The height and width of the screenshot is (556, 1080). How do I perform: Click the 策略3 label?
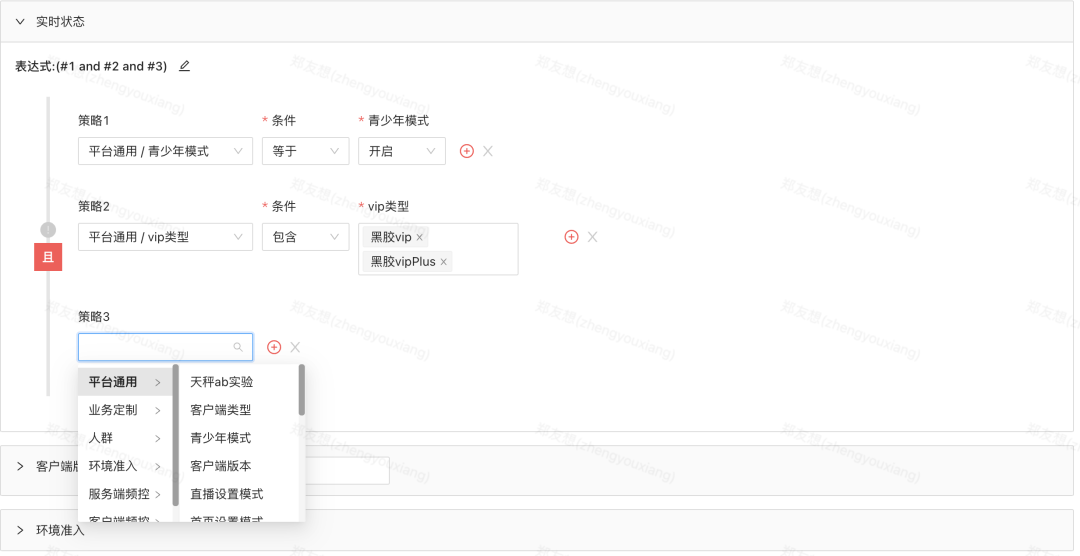[94, 316]
